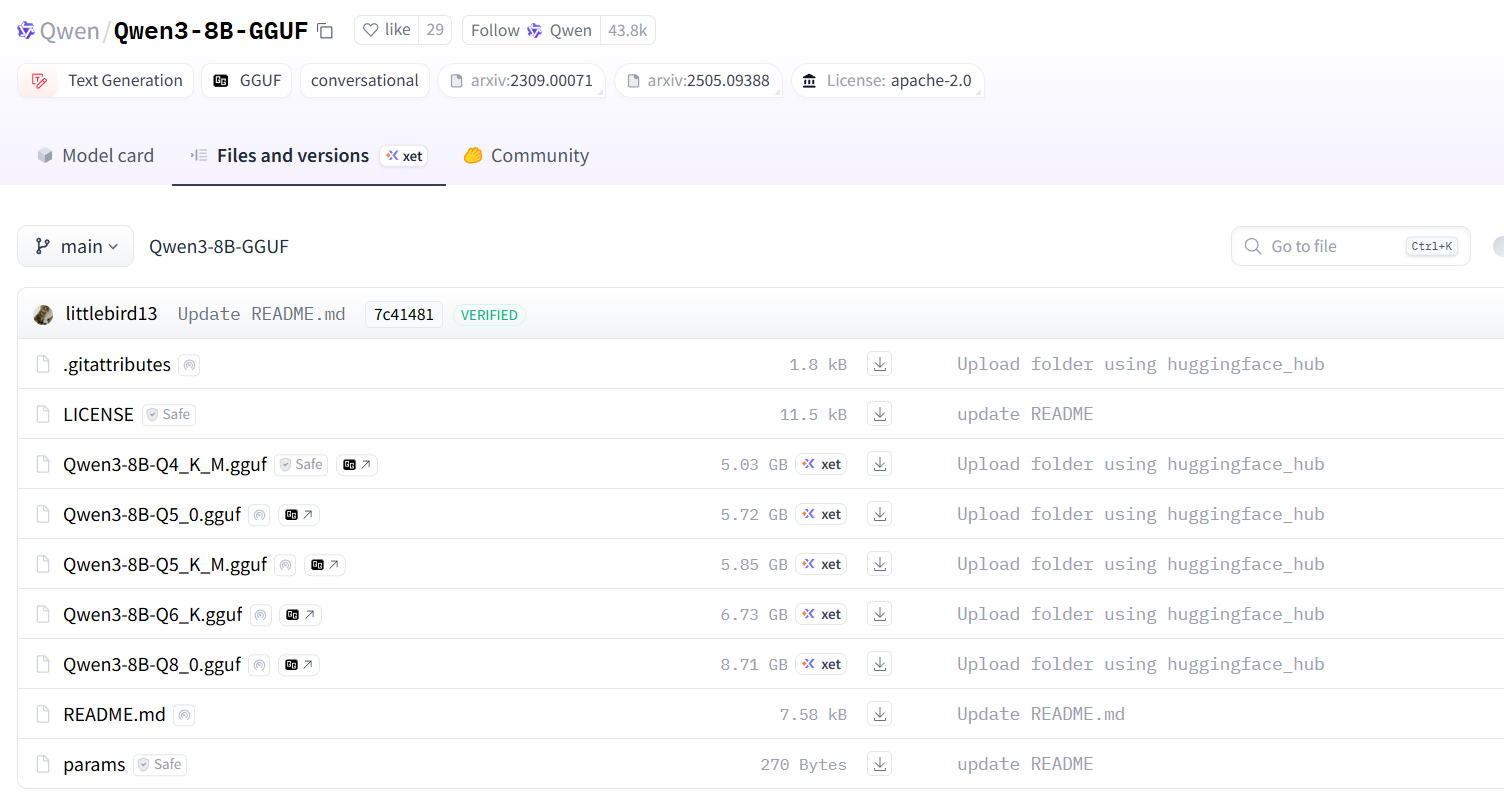The image size is (1504, 801).
Task: Open the arxiv:2505.09388 paper tag
Action: click(697, 81)
